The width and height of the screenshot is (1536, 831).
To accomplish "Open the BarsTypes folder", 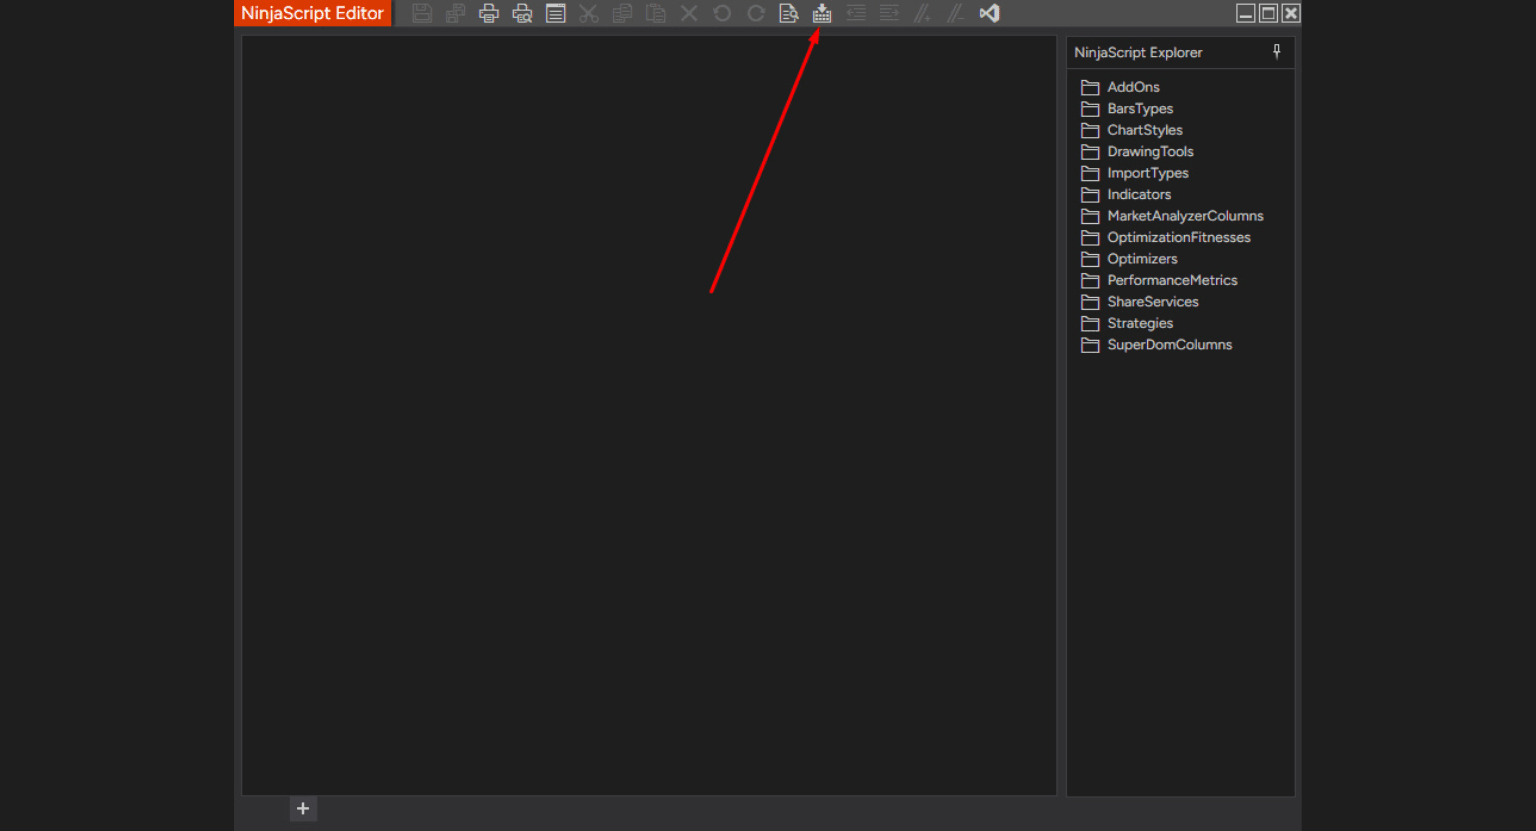I will tap(1127, 109).
